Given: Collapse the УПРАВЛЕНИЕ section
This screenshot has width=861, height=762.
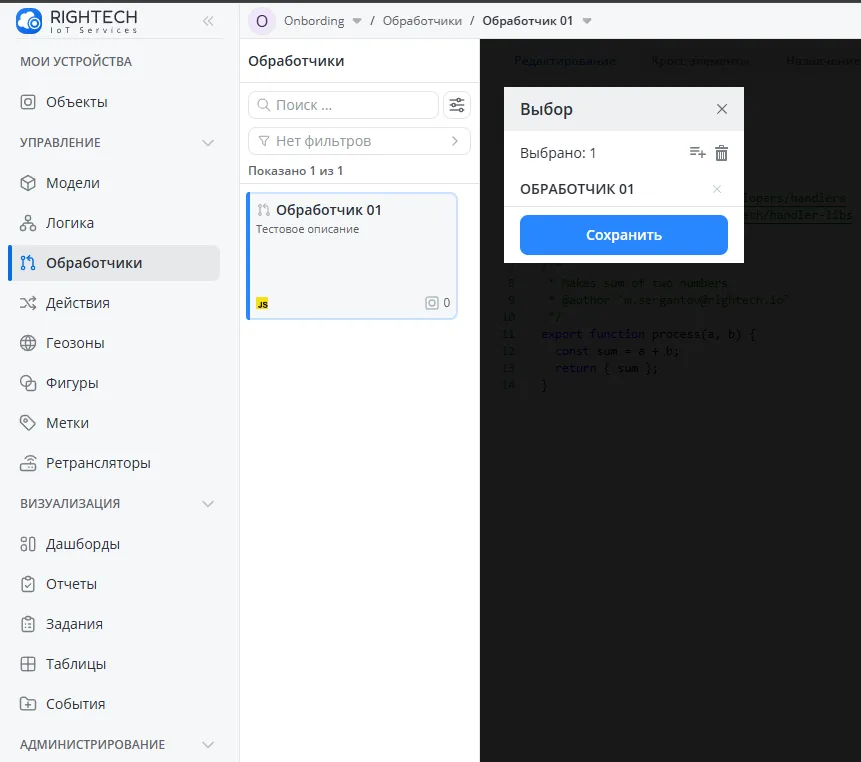Looking at the screenshot, I should (208, 143).
